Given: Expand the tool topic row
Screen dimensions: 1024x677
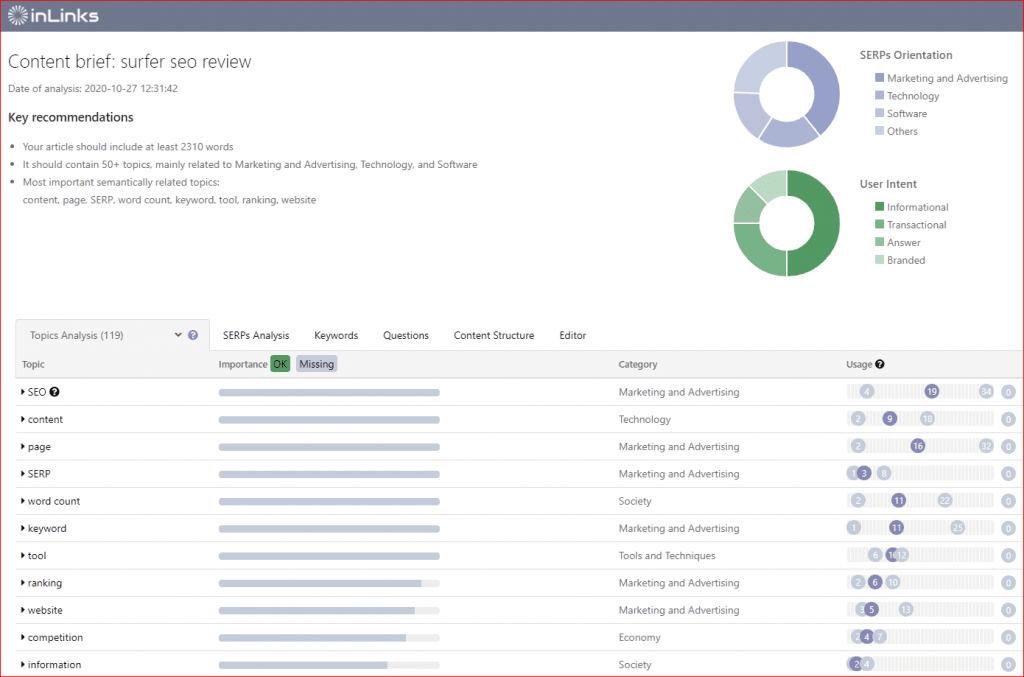Looking at the screenshot, I should click(23, 556).
